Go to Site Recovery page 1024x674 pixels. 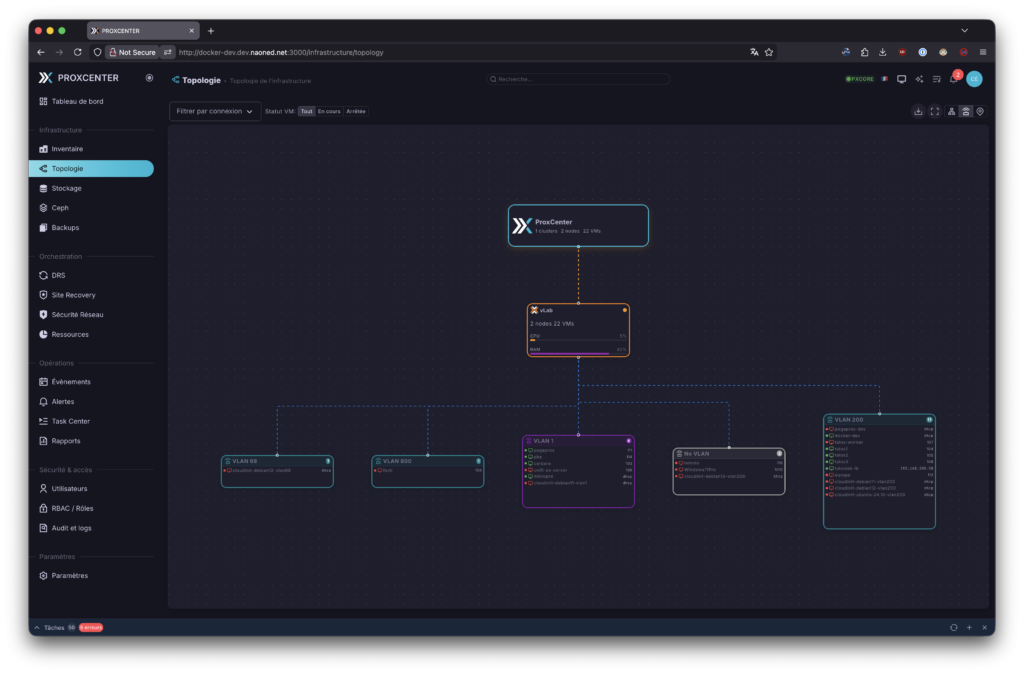coord(73,295)
